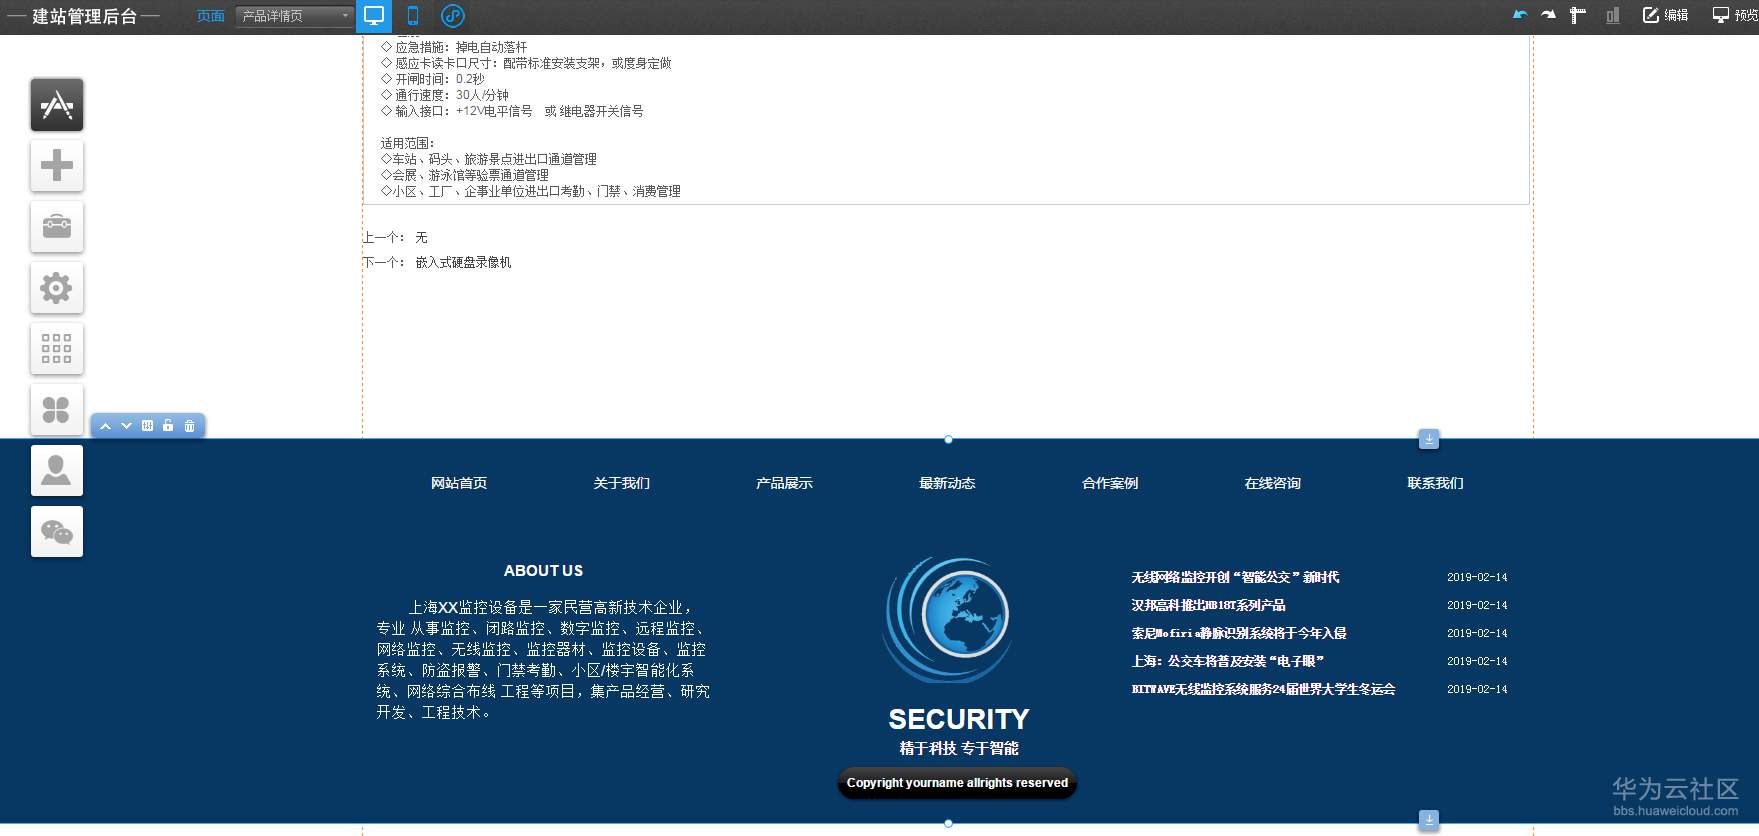Open next product link 嵌入式硬盘录像机

(464, 262)
